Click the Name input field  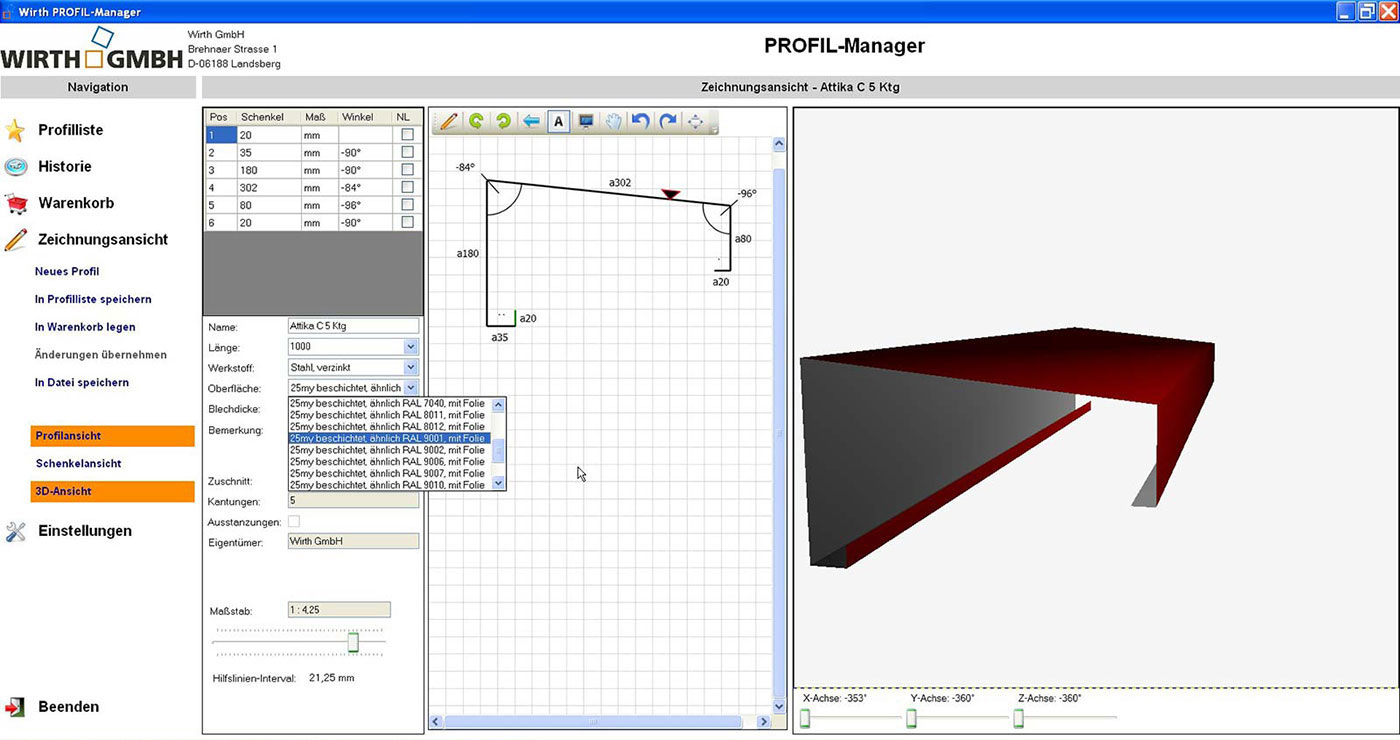pos(353,326)
